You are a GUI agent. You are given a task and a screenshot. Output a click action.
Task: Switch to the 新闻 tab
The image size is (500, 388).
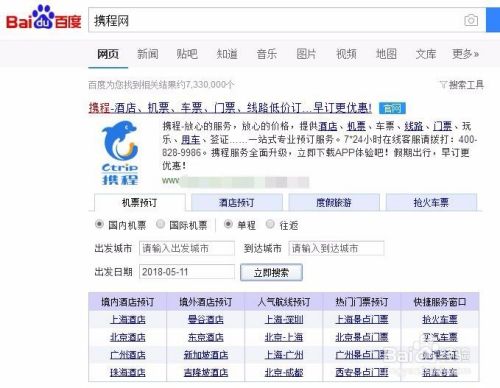tap(148, 54)
